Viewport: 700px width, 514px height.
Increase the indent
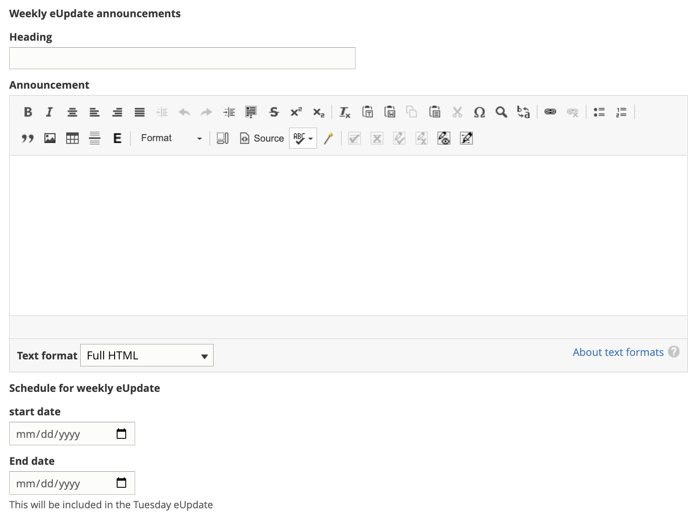pos(229,112)
